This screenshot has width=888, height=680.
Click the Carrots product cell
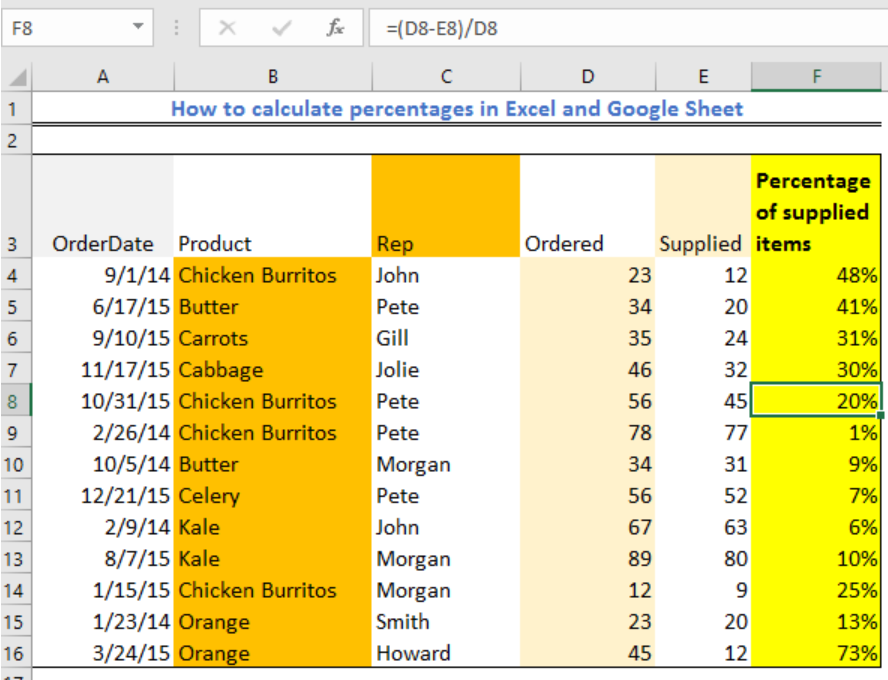272,339
